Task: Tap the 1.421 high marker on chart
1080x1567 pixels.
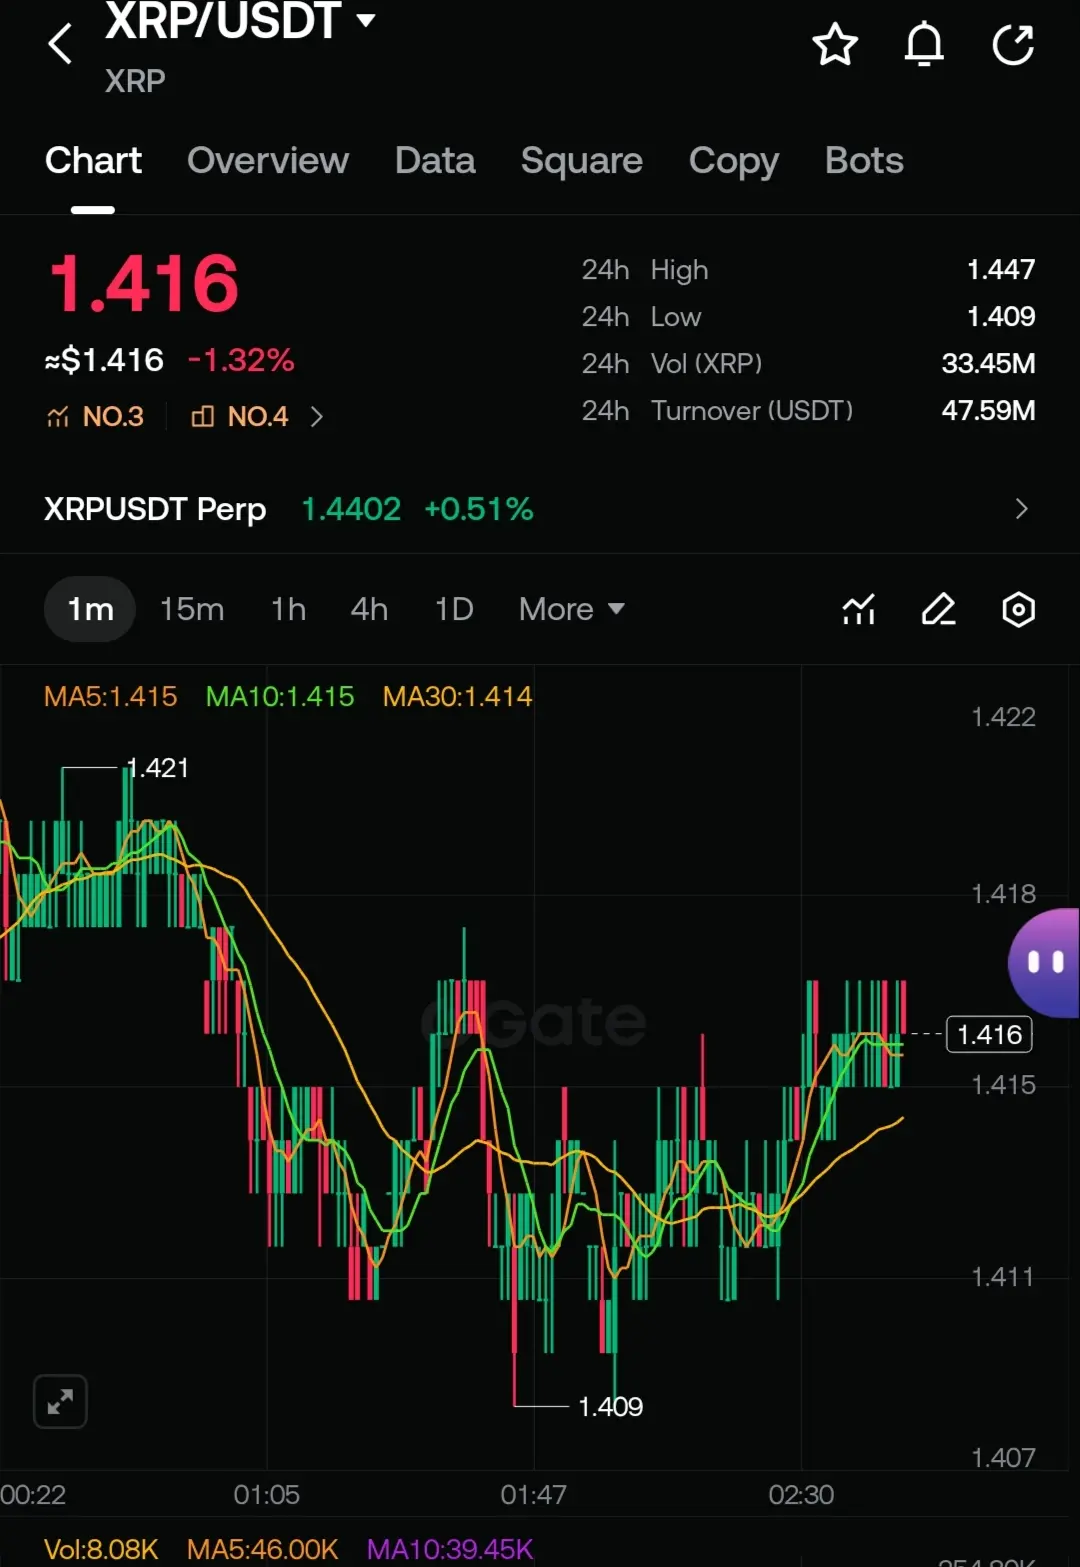Action: (x=158, y=768)
